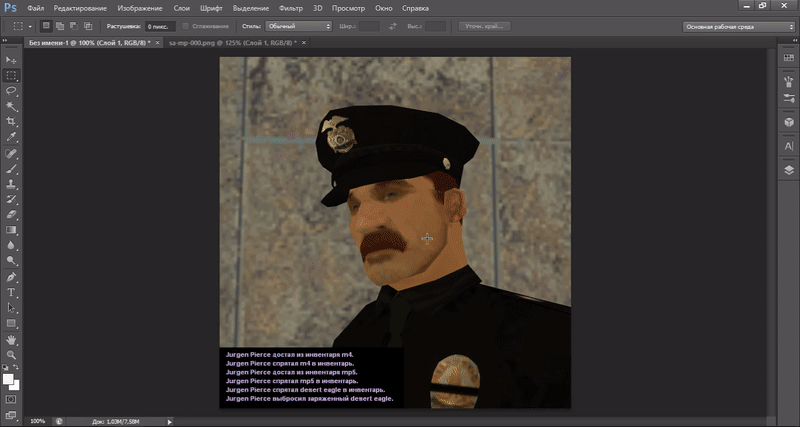The width and height of the screenshot is (800, 427).
Task: Change the screen mode button
Action: [11, 415]
